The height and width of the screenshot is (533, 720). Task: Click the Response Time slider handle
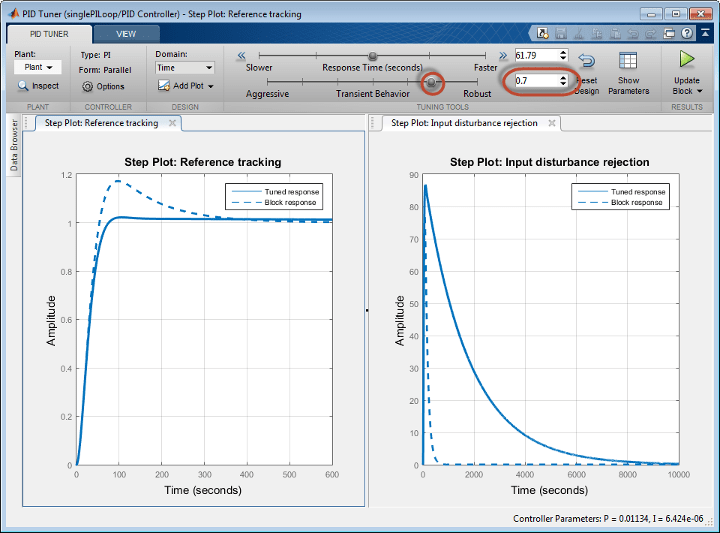pos(373,56)
